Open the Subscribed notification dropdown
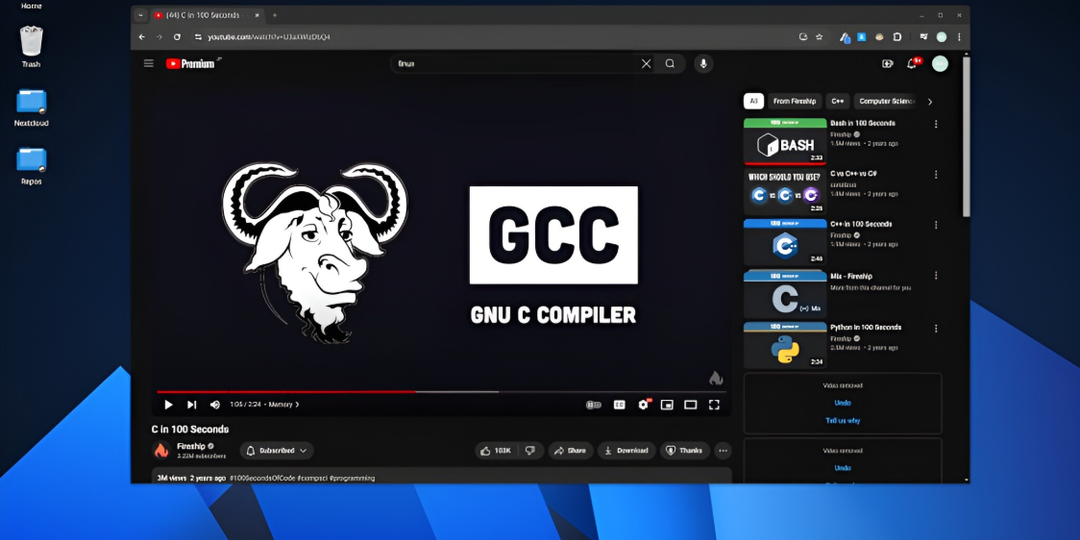1080x540 pixels. [x=277, y=450]
